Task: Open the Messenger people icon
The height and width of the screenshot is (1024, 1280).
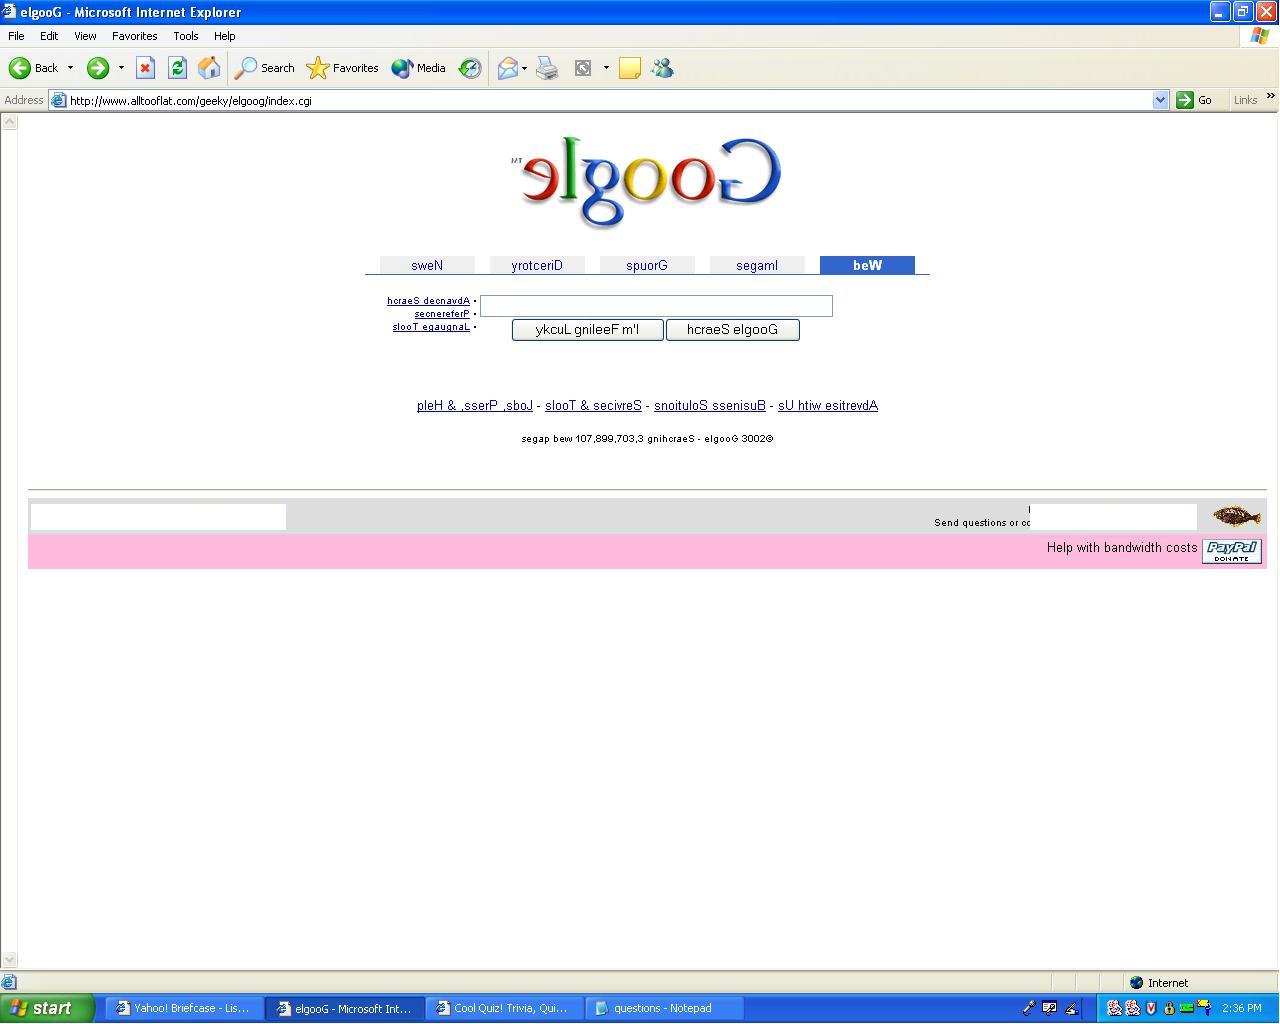Action: [662, 68]
